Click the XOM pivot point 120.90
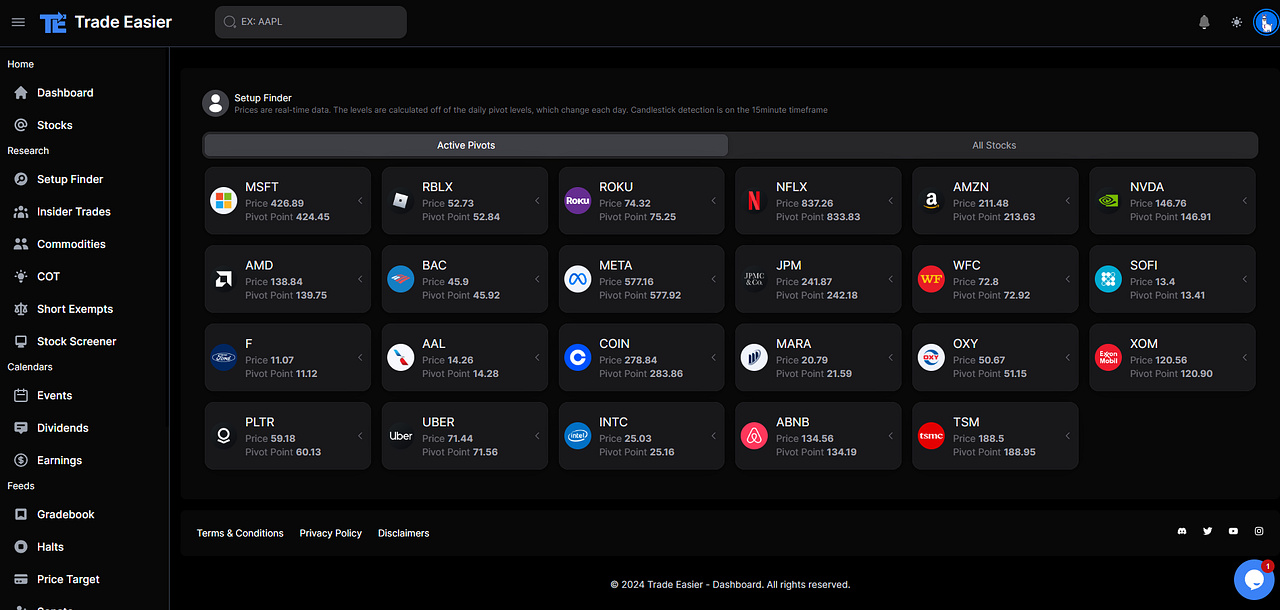This screenshot has height=610, width=1280. [x=1196, y=374]
